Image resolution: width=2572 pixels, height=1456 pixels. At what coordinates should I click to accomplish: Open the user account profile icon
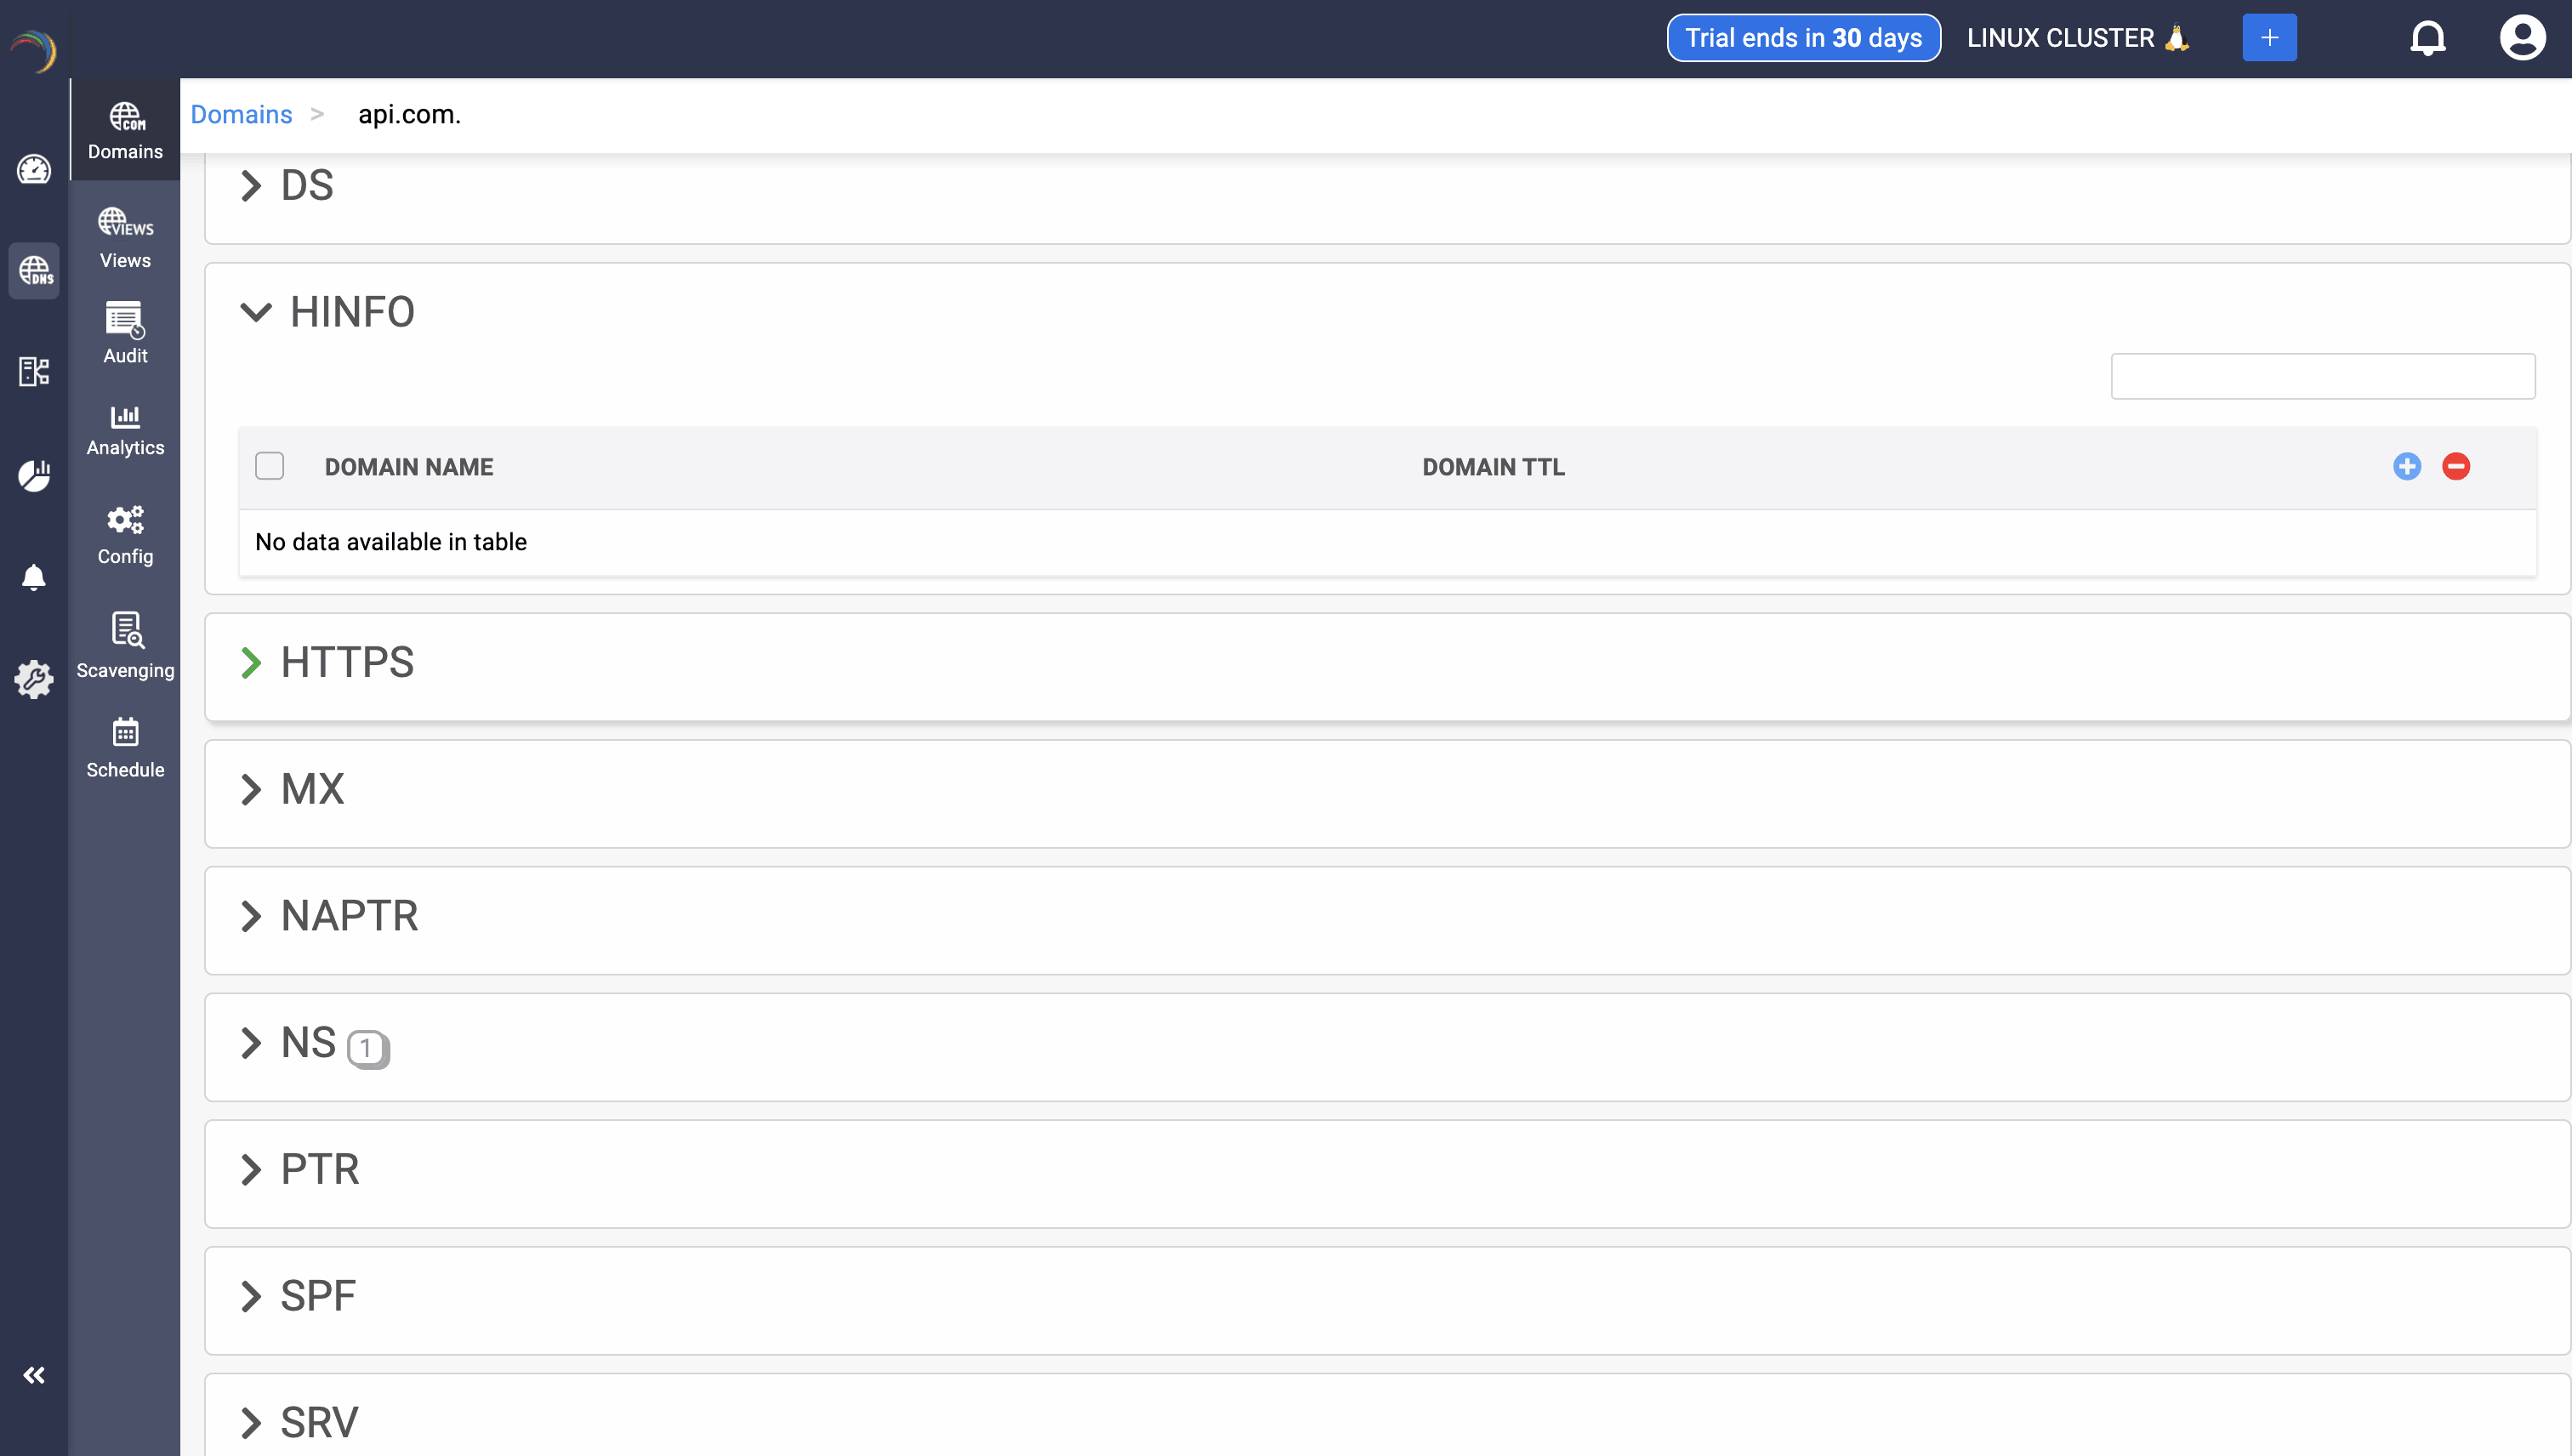tap(2521, 38)
